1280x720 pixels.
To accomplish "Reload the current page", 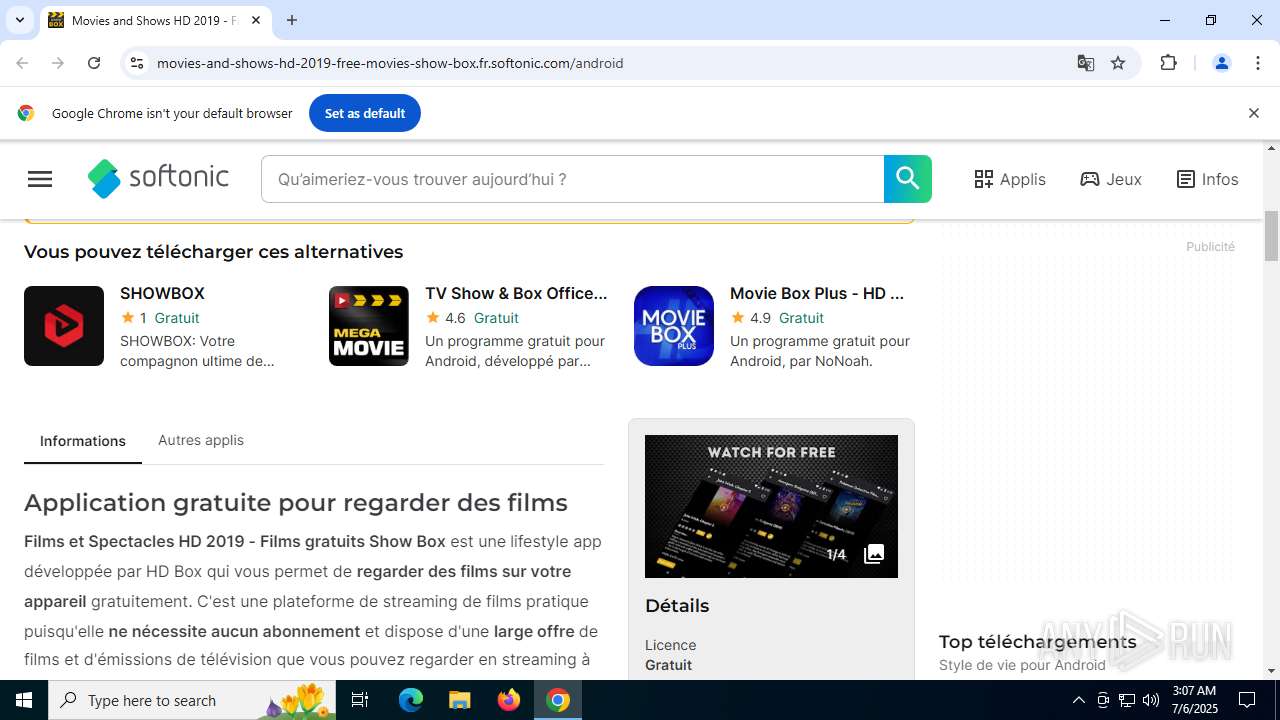I will 94,63.
